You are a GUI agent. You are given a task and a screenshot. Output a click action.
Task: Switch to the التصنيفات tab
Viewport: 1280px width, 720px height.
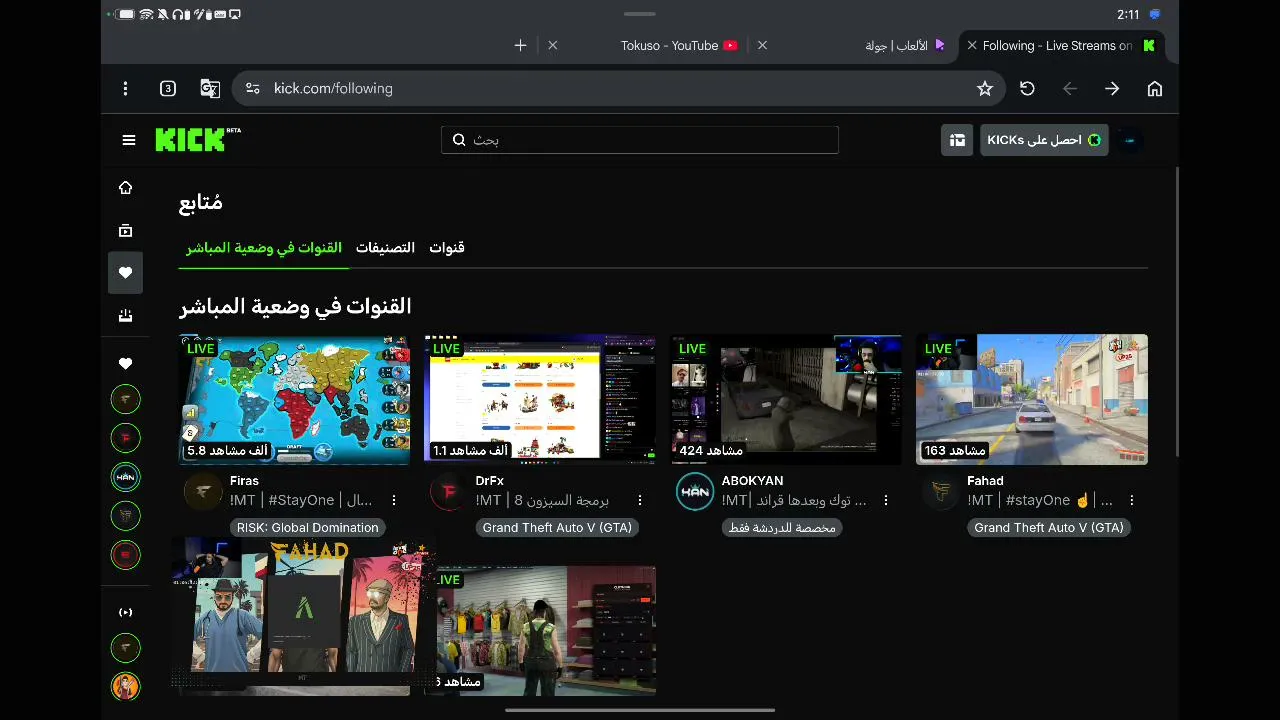[x=385, y=248]
